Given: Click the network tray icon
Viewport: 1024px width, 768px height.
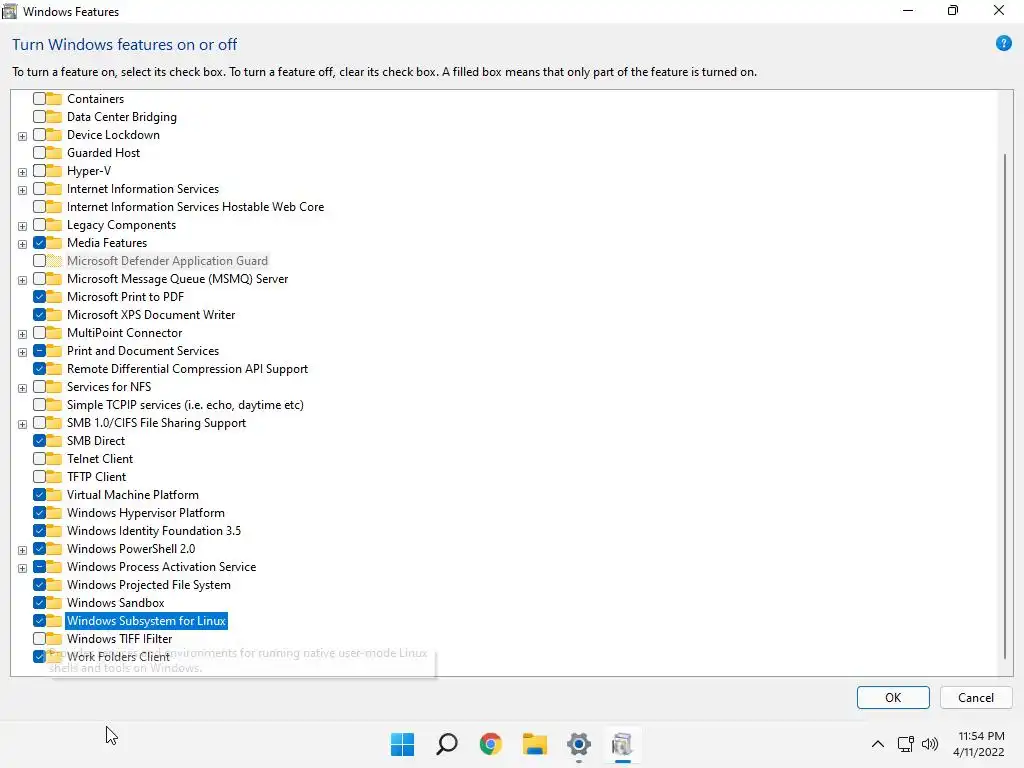Looking at the screenshot, I should pos(906,744).
